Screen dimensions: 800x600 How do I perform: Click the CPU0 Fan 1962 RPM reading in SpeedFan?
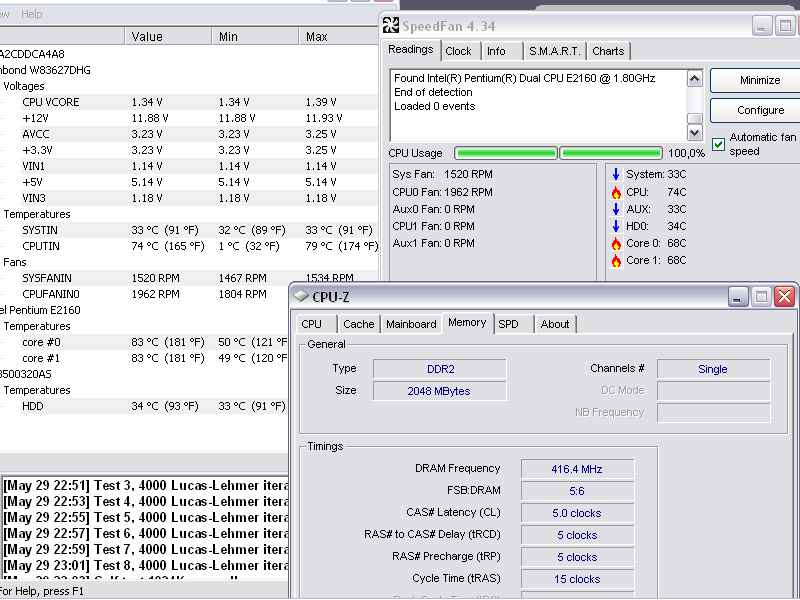pos(442,192)
